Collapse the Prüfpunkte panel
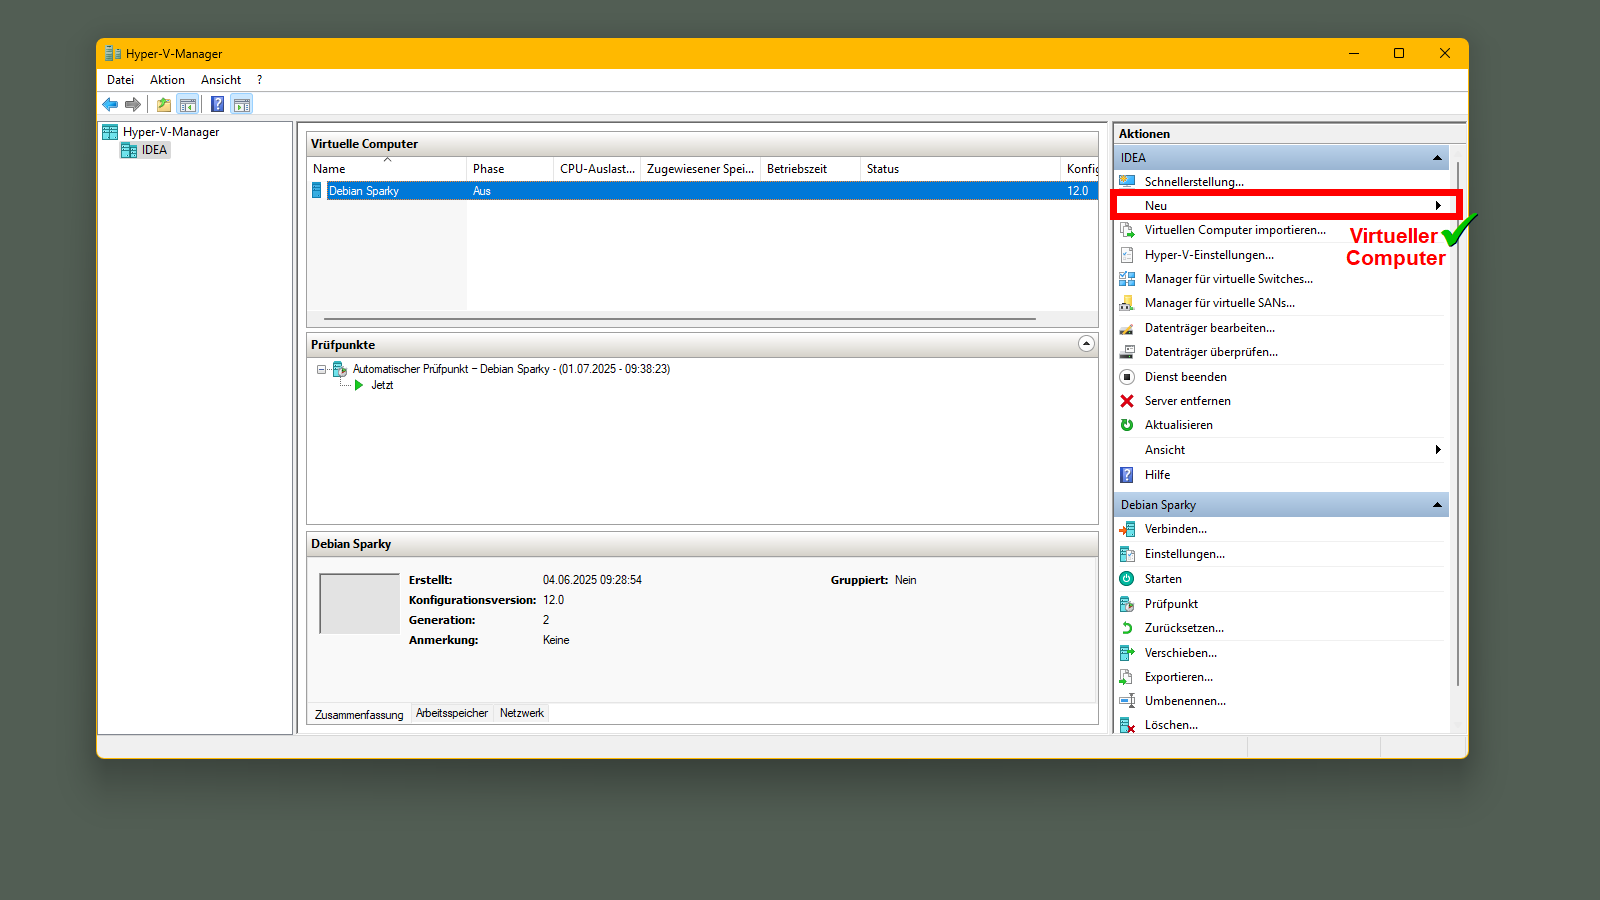Screen dimensions: 1600x900 (x=1086, y=344)
